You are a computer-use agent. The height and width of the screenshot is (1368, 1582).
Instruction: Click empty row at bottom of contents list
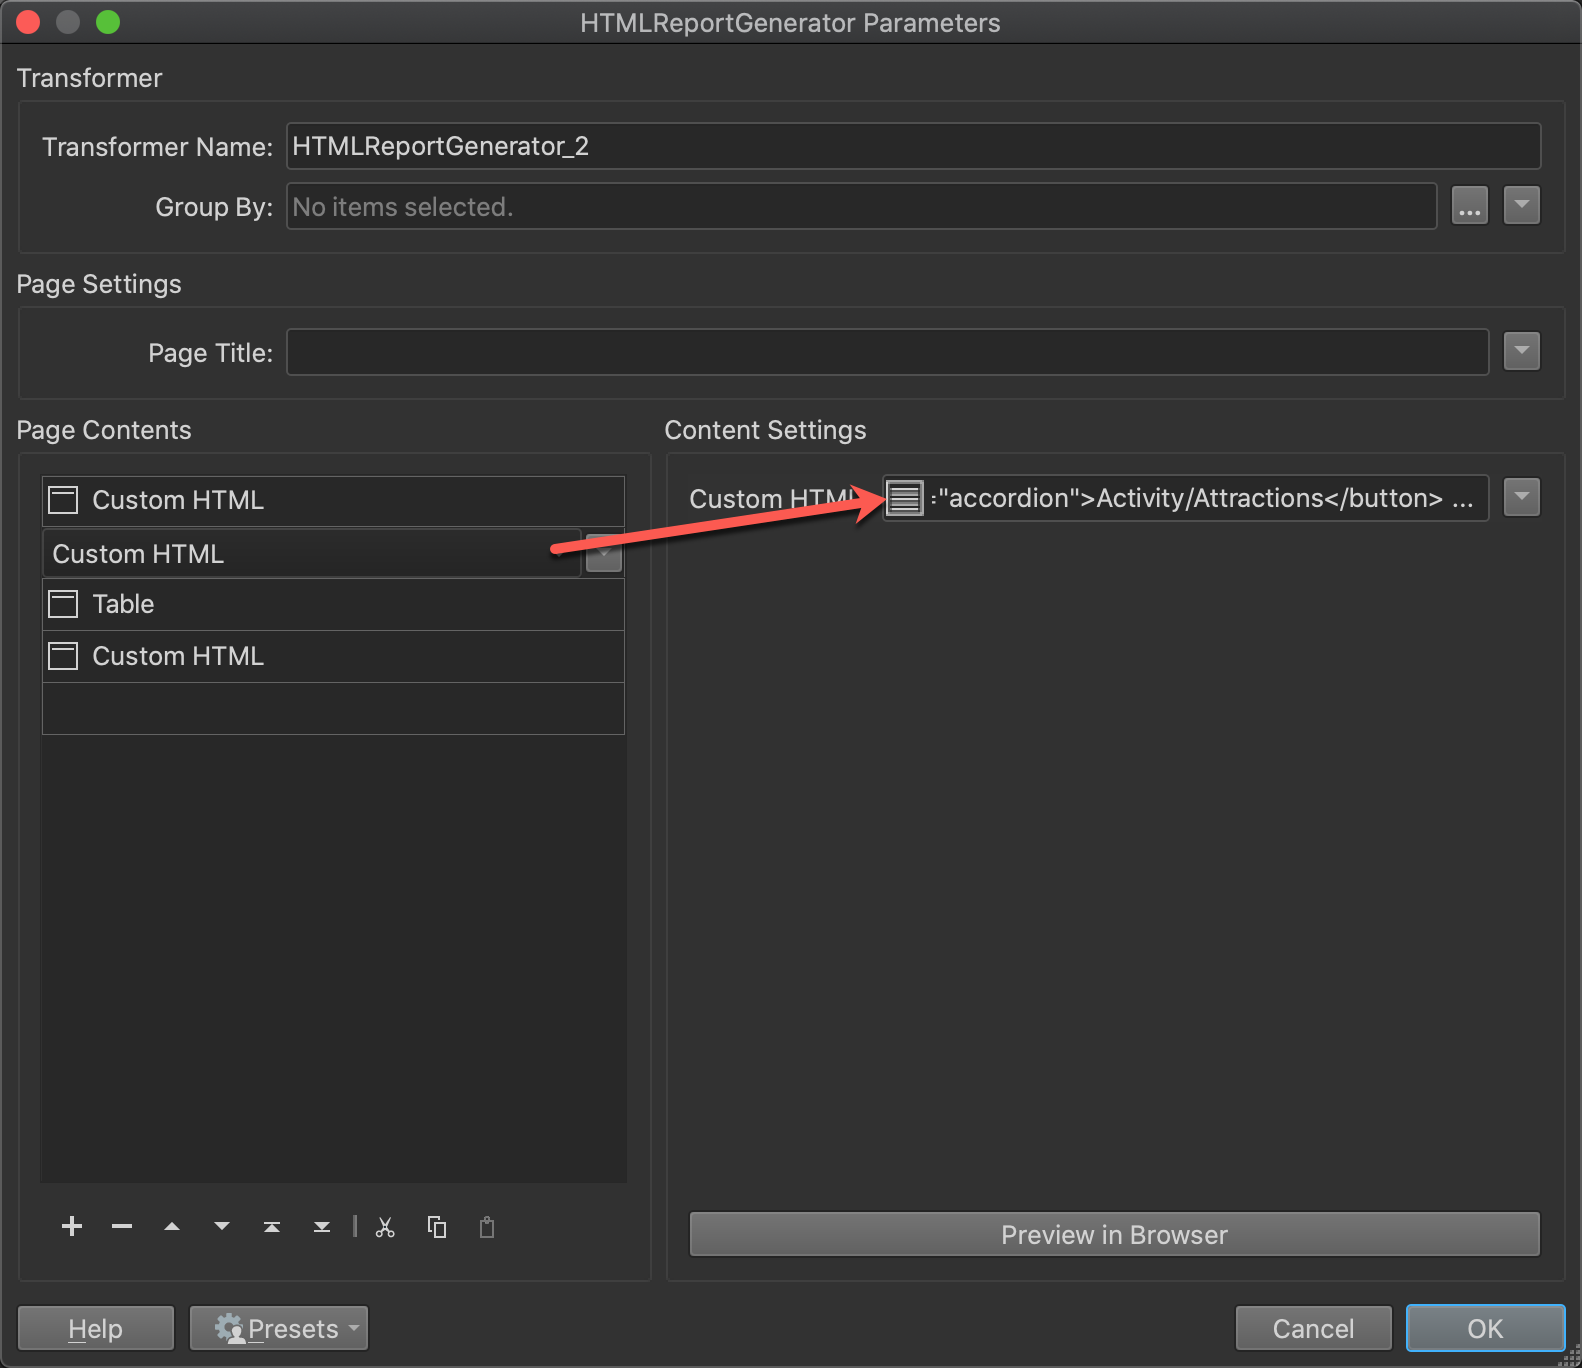(333, 709)
